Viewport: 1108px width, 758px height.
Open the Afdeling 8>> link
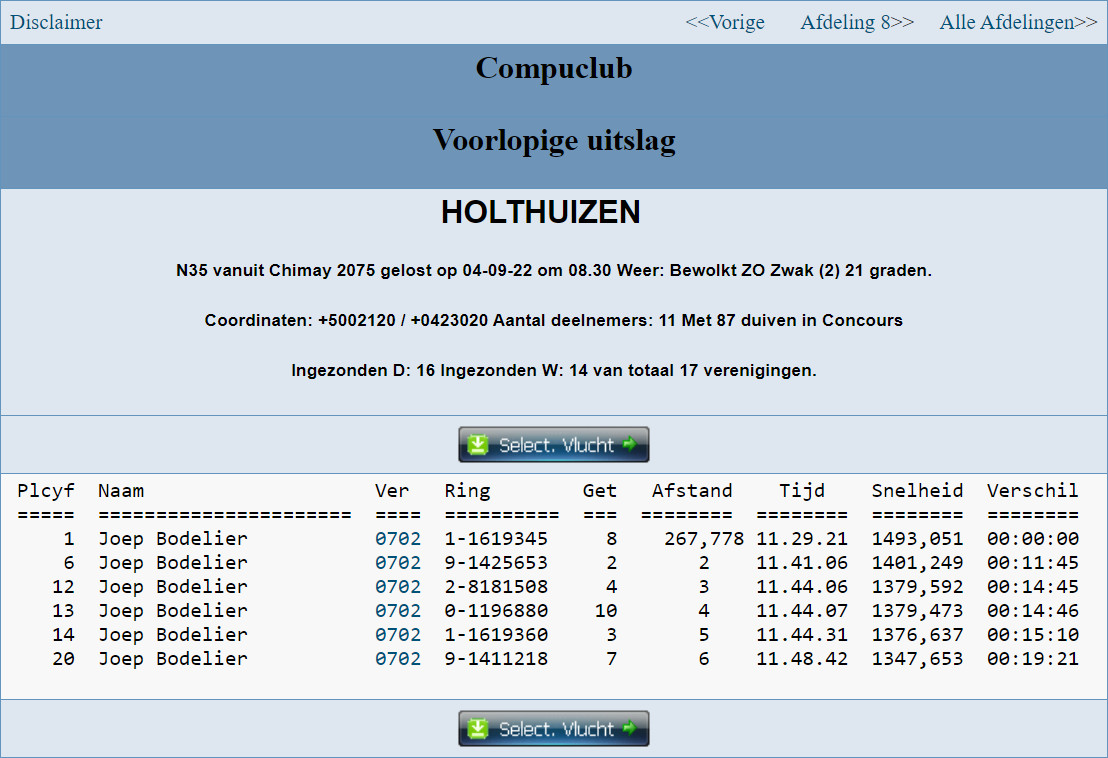click(x=857, y=22)
